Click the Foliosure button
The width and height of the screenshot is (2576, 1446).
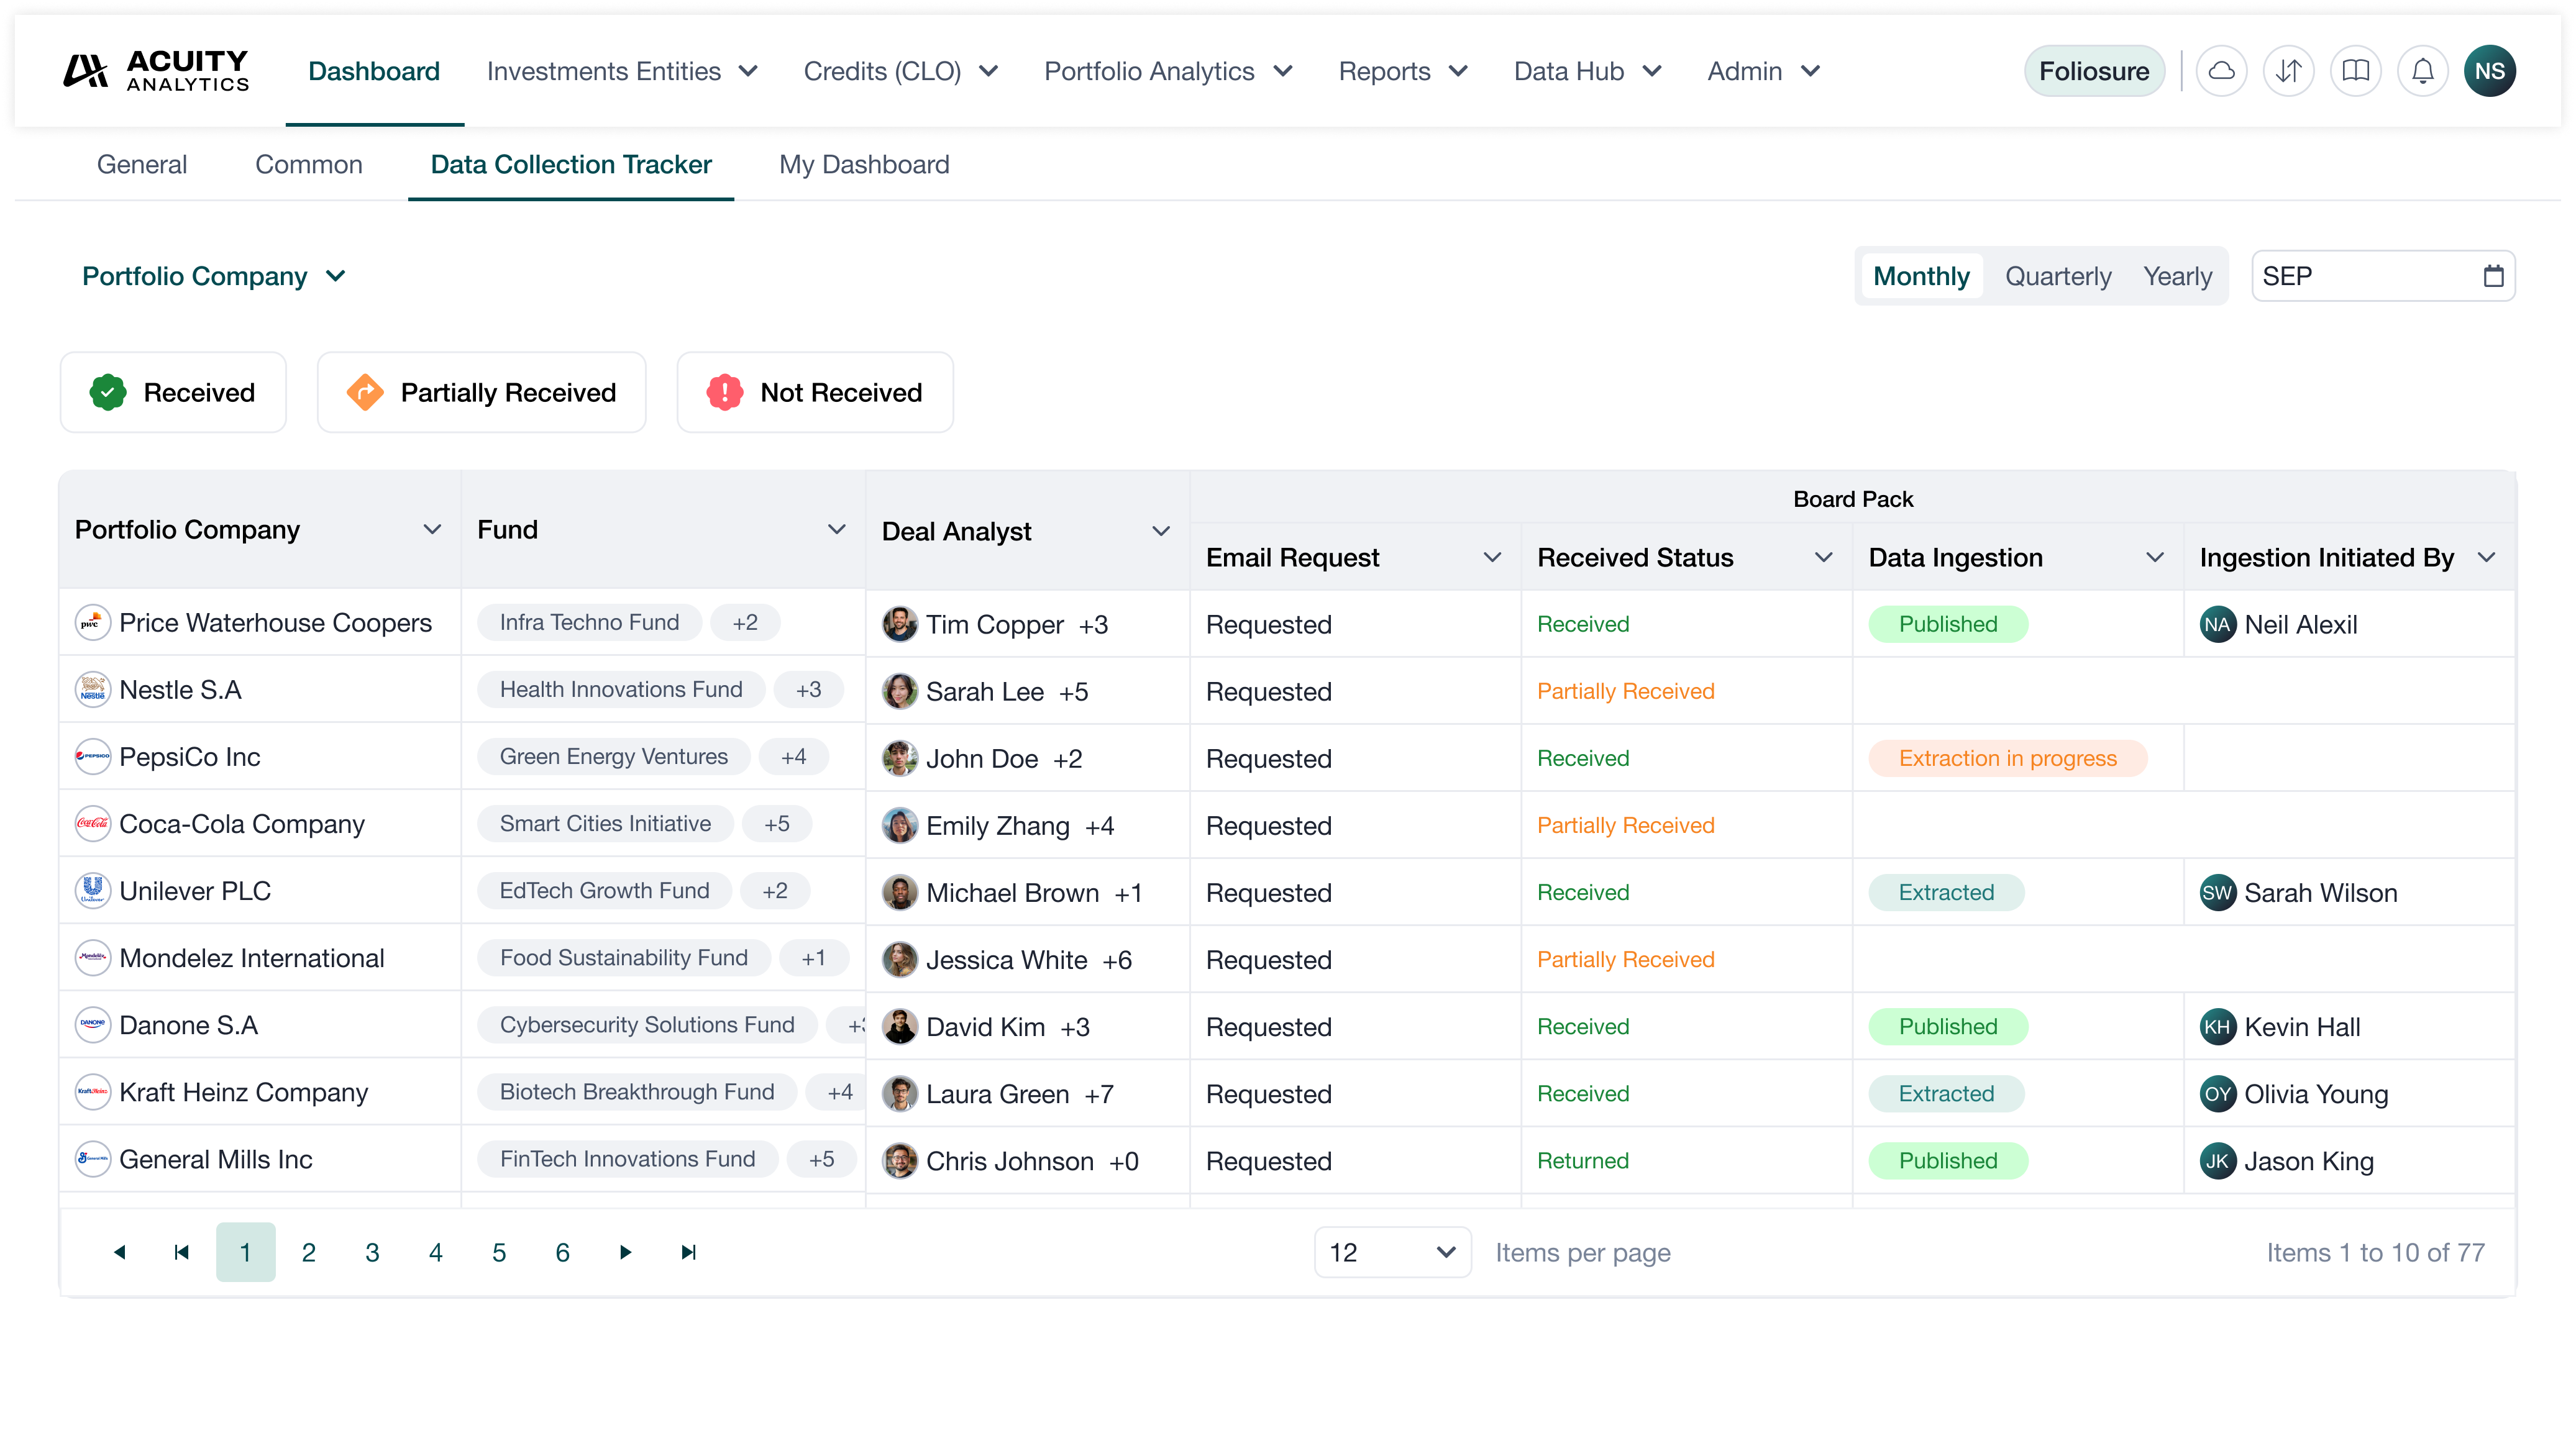(2093, 71)
